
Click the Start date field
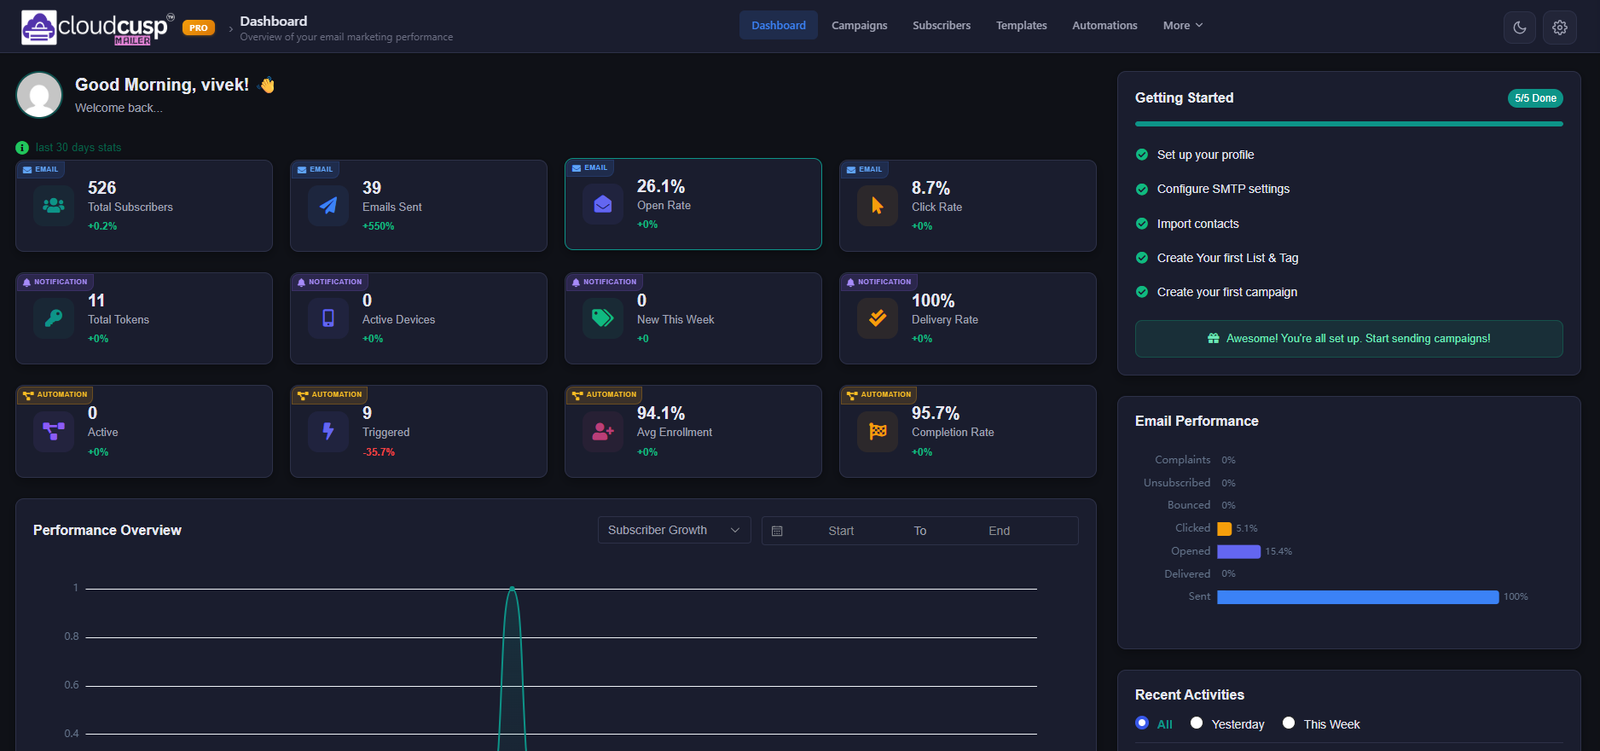840,531
